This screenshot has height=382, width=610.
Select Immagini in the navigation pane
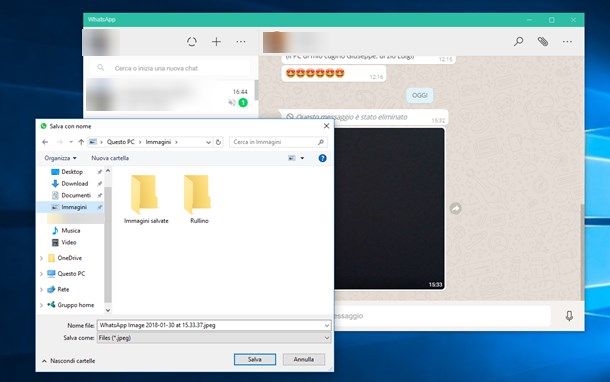pyautogui.click(x=74, y=207)
